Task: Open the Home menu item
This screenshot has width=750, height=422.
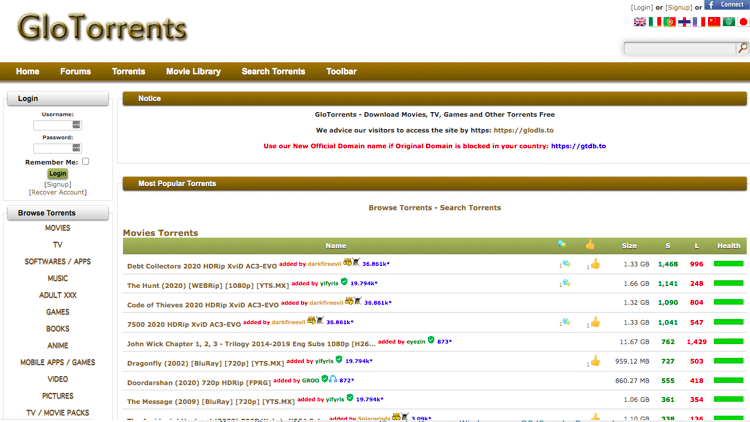Action: click(27, 71)
